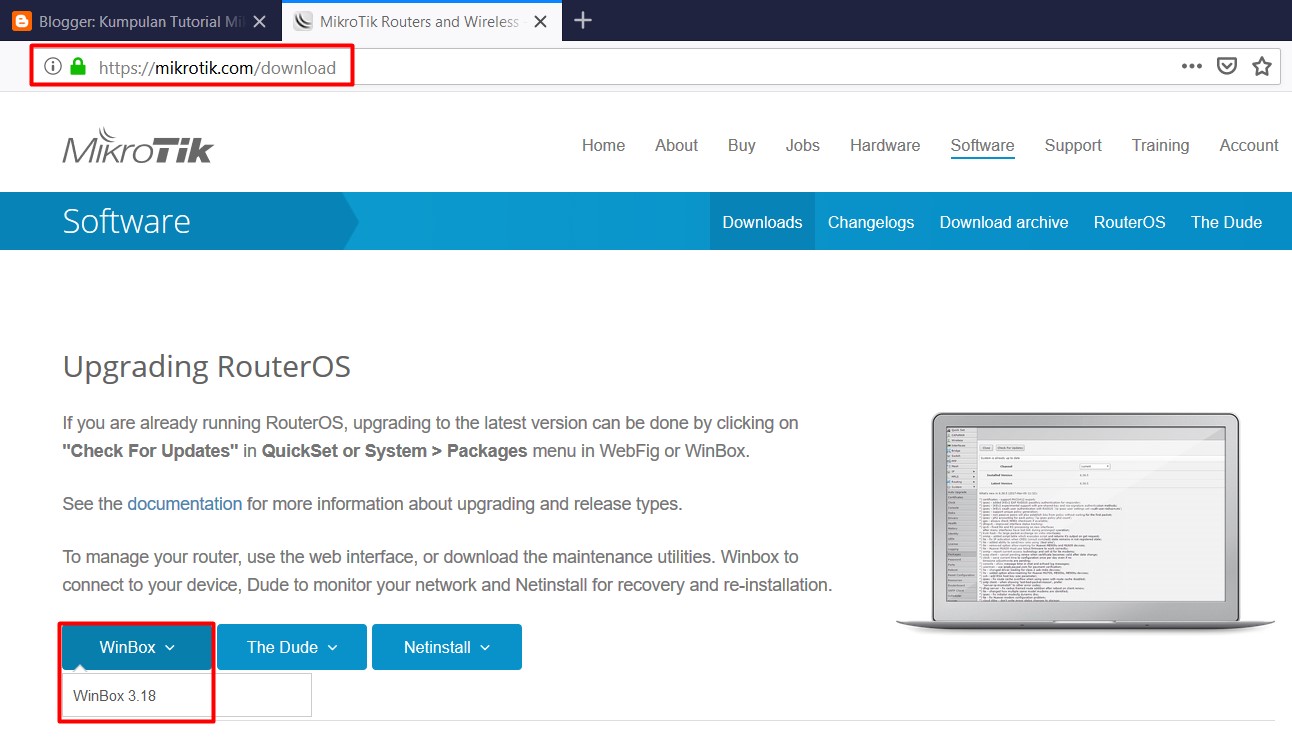The width and height of the screenshot is (1292, 741).
Task: Save page with the Pocket icon
Action: (x=1227, y=66)
